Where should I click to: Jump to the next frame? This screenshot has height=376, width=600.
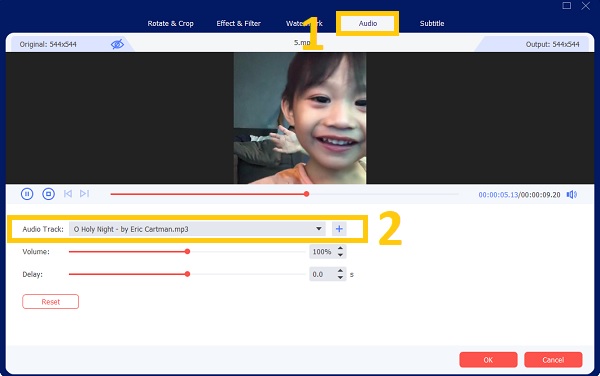pos(85,194)
